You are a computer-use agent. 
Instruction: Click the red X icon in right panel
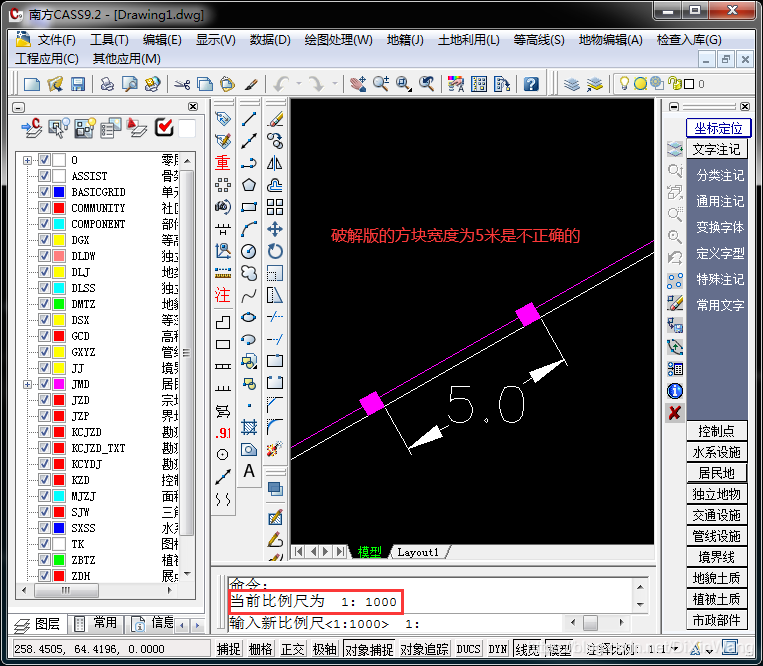point(674,413)
